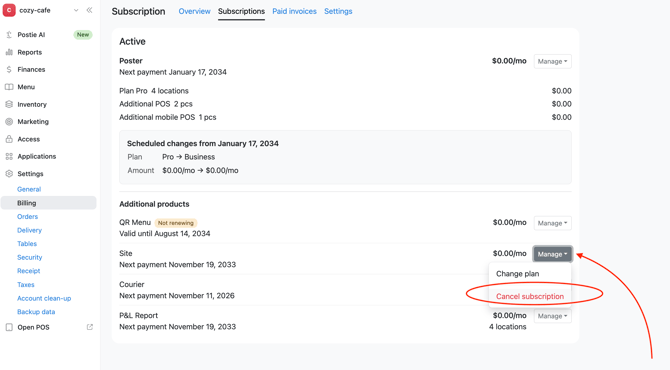Open Menu via its book icon

9,87
